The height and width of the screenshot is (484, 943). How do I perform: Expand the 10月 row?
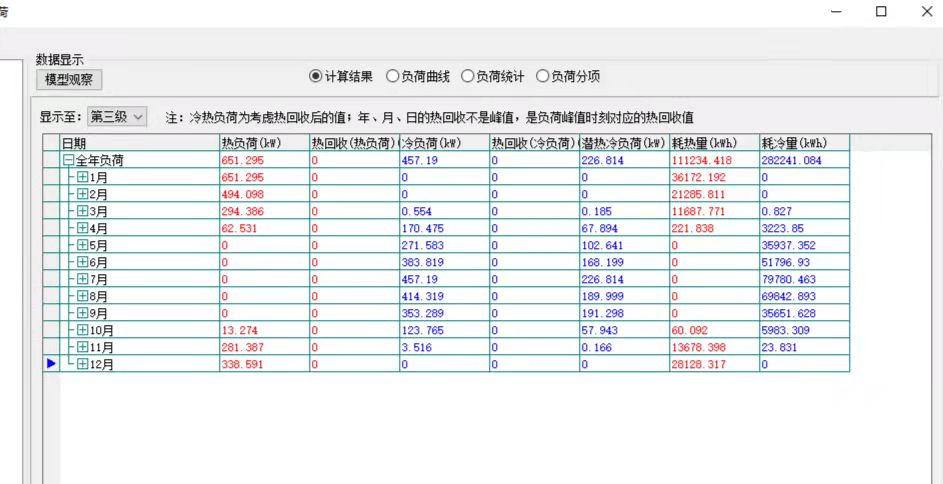(82, 330)
